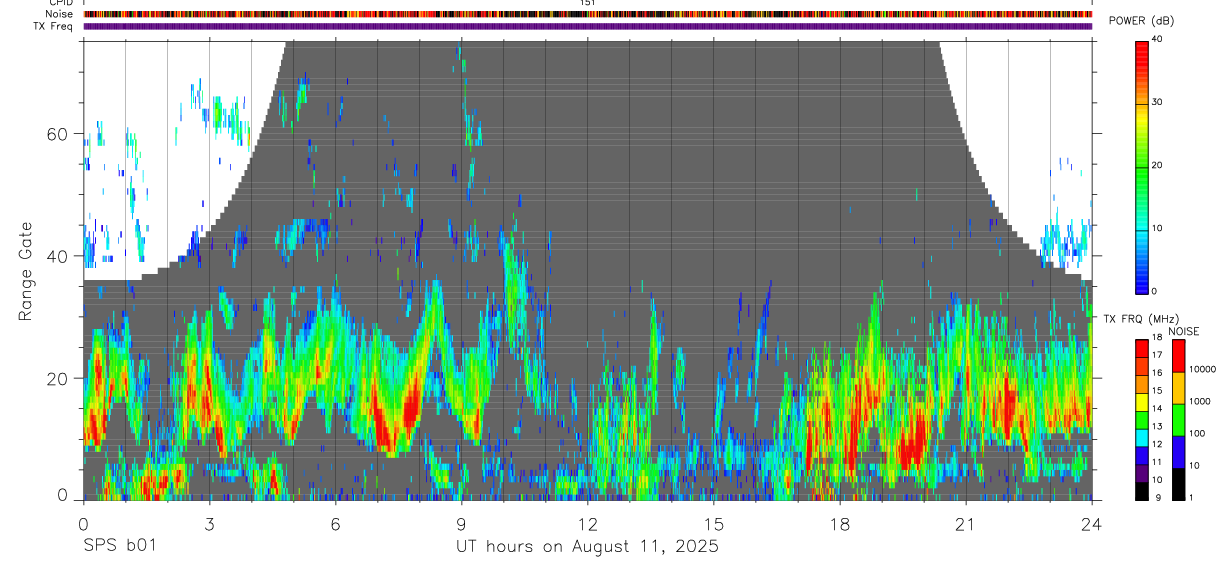Click UT hours on August 11, 2025
1228x567 pixels.
tap(588, 547)
